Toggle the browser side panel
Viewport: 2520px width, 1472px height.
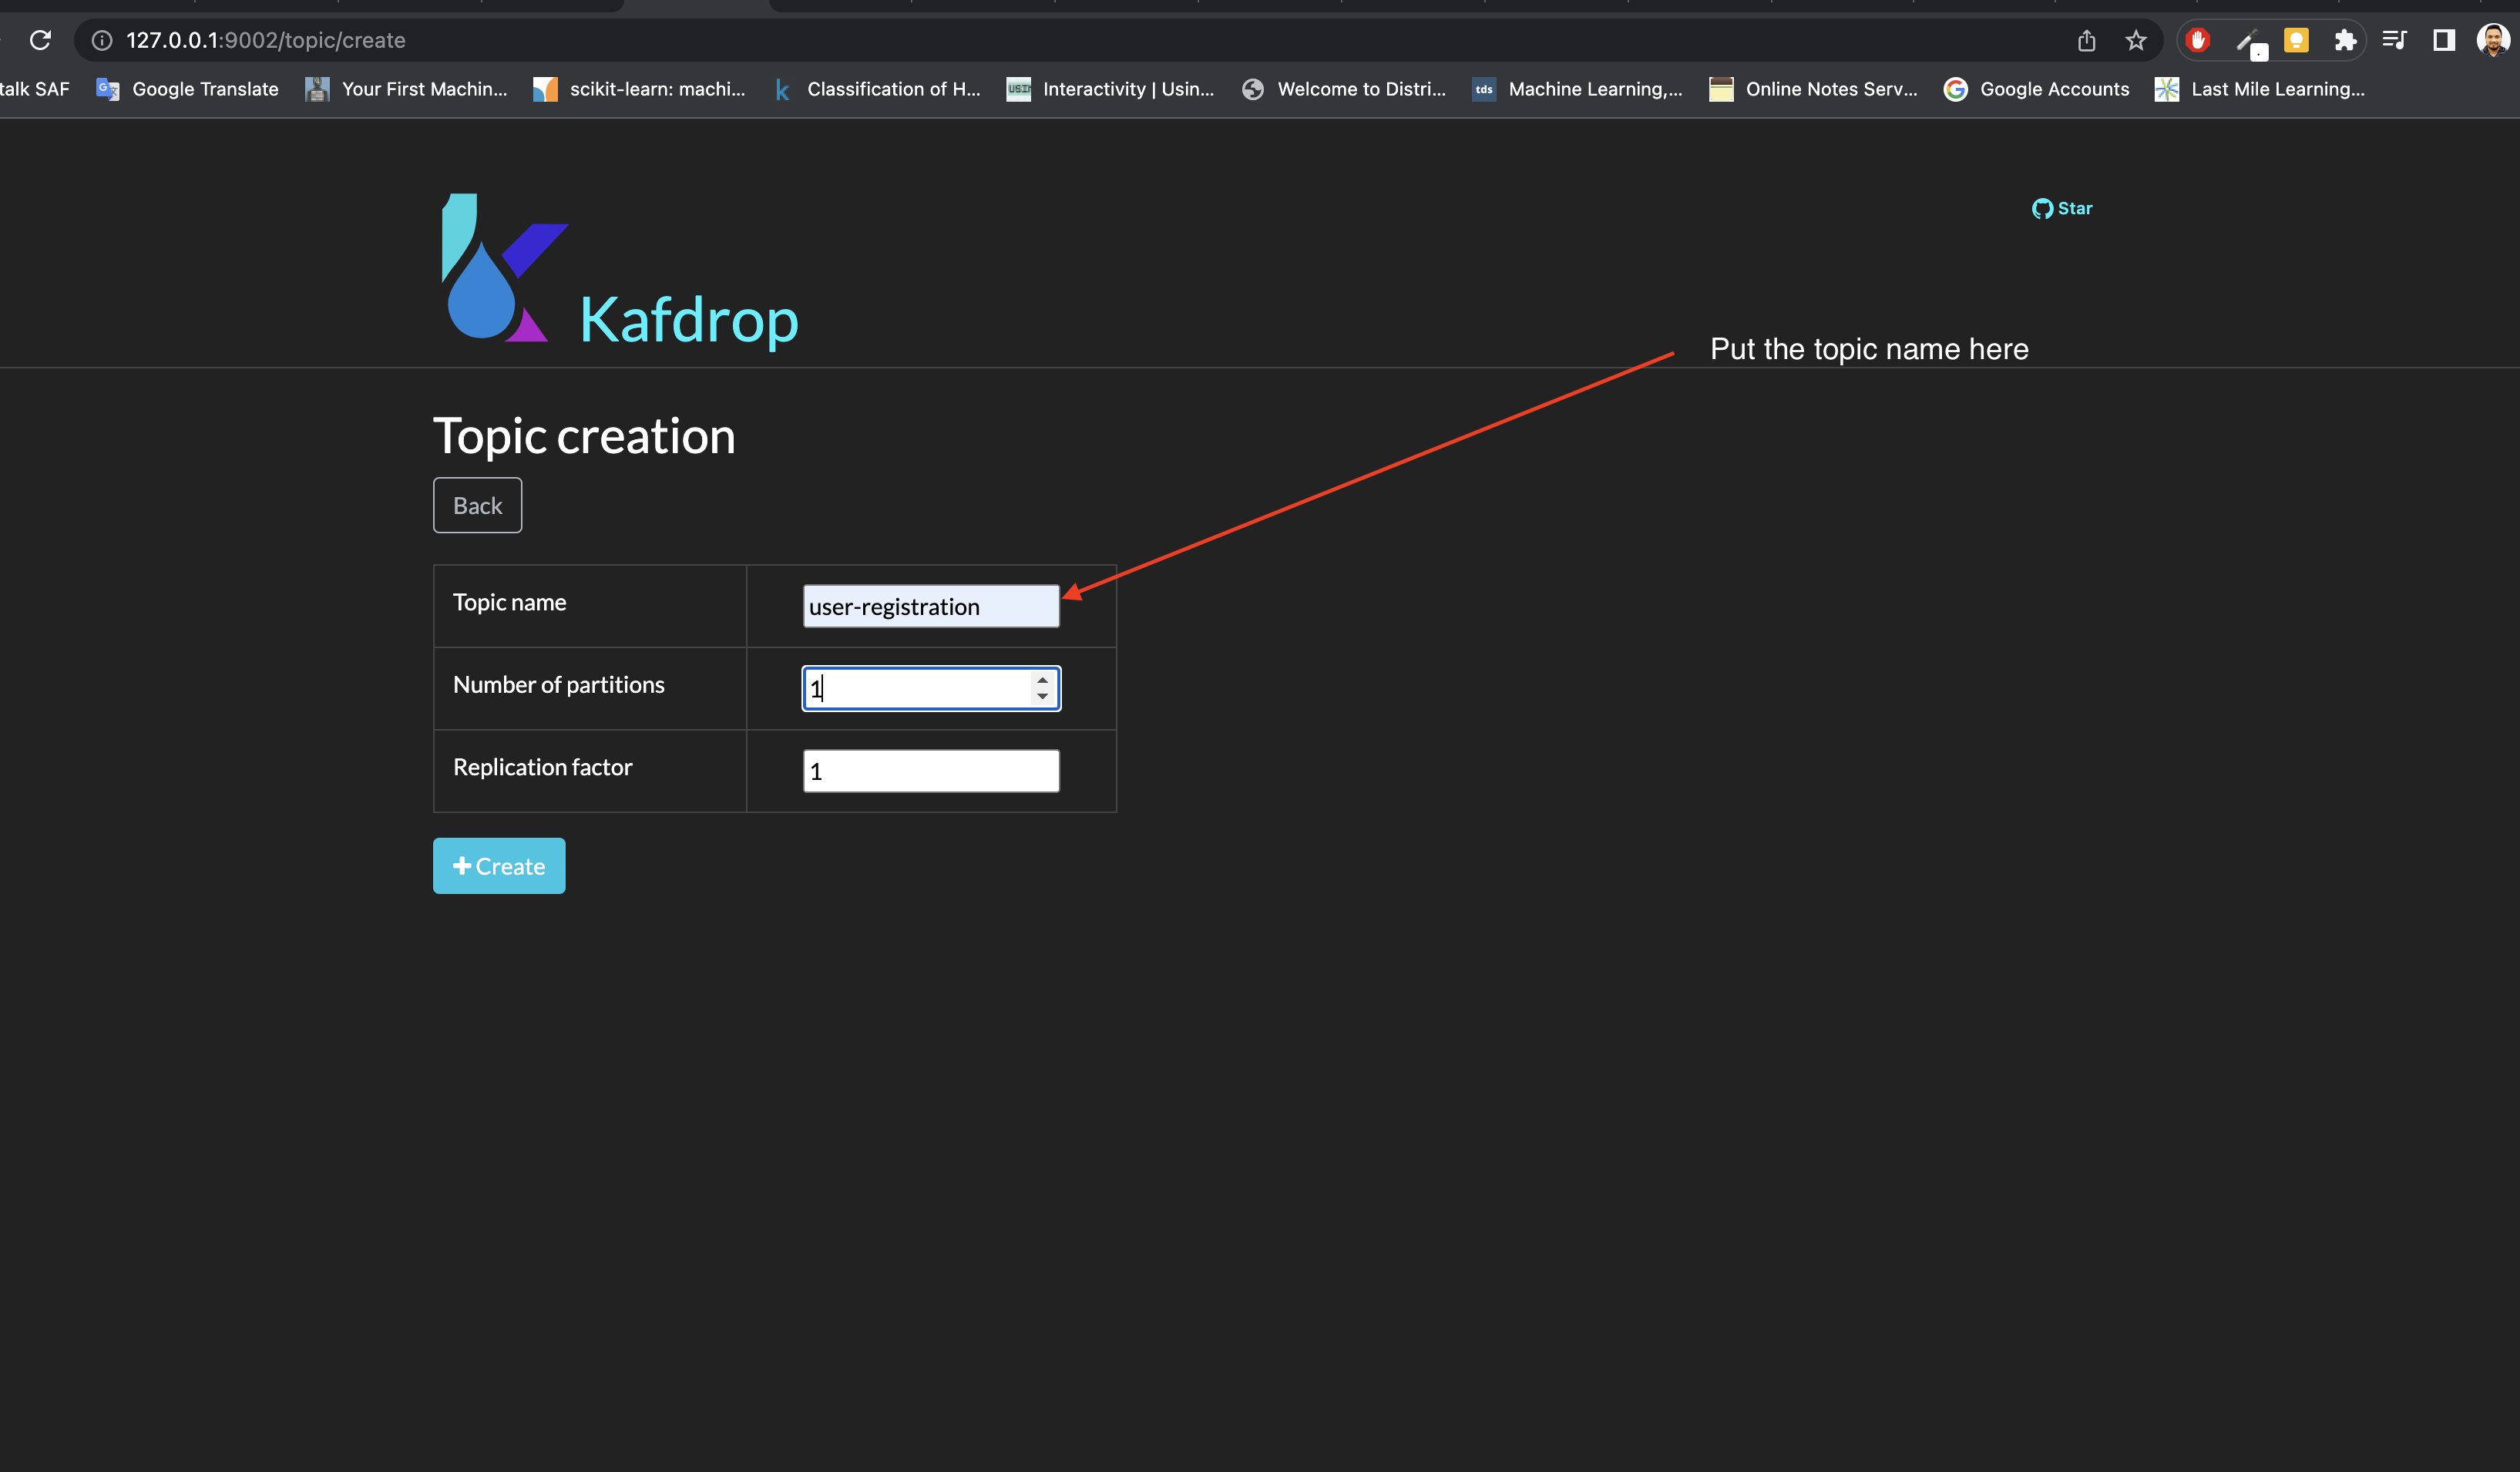pos(2444,40)
